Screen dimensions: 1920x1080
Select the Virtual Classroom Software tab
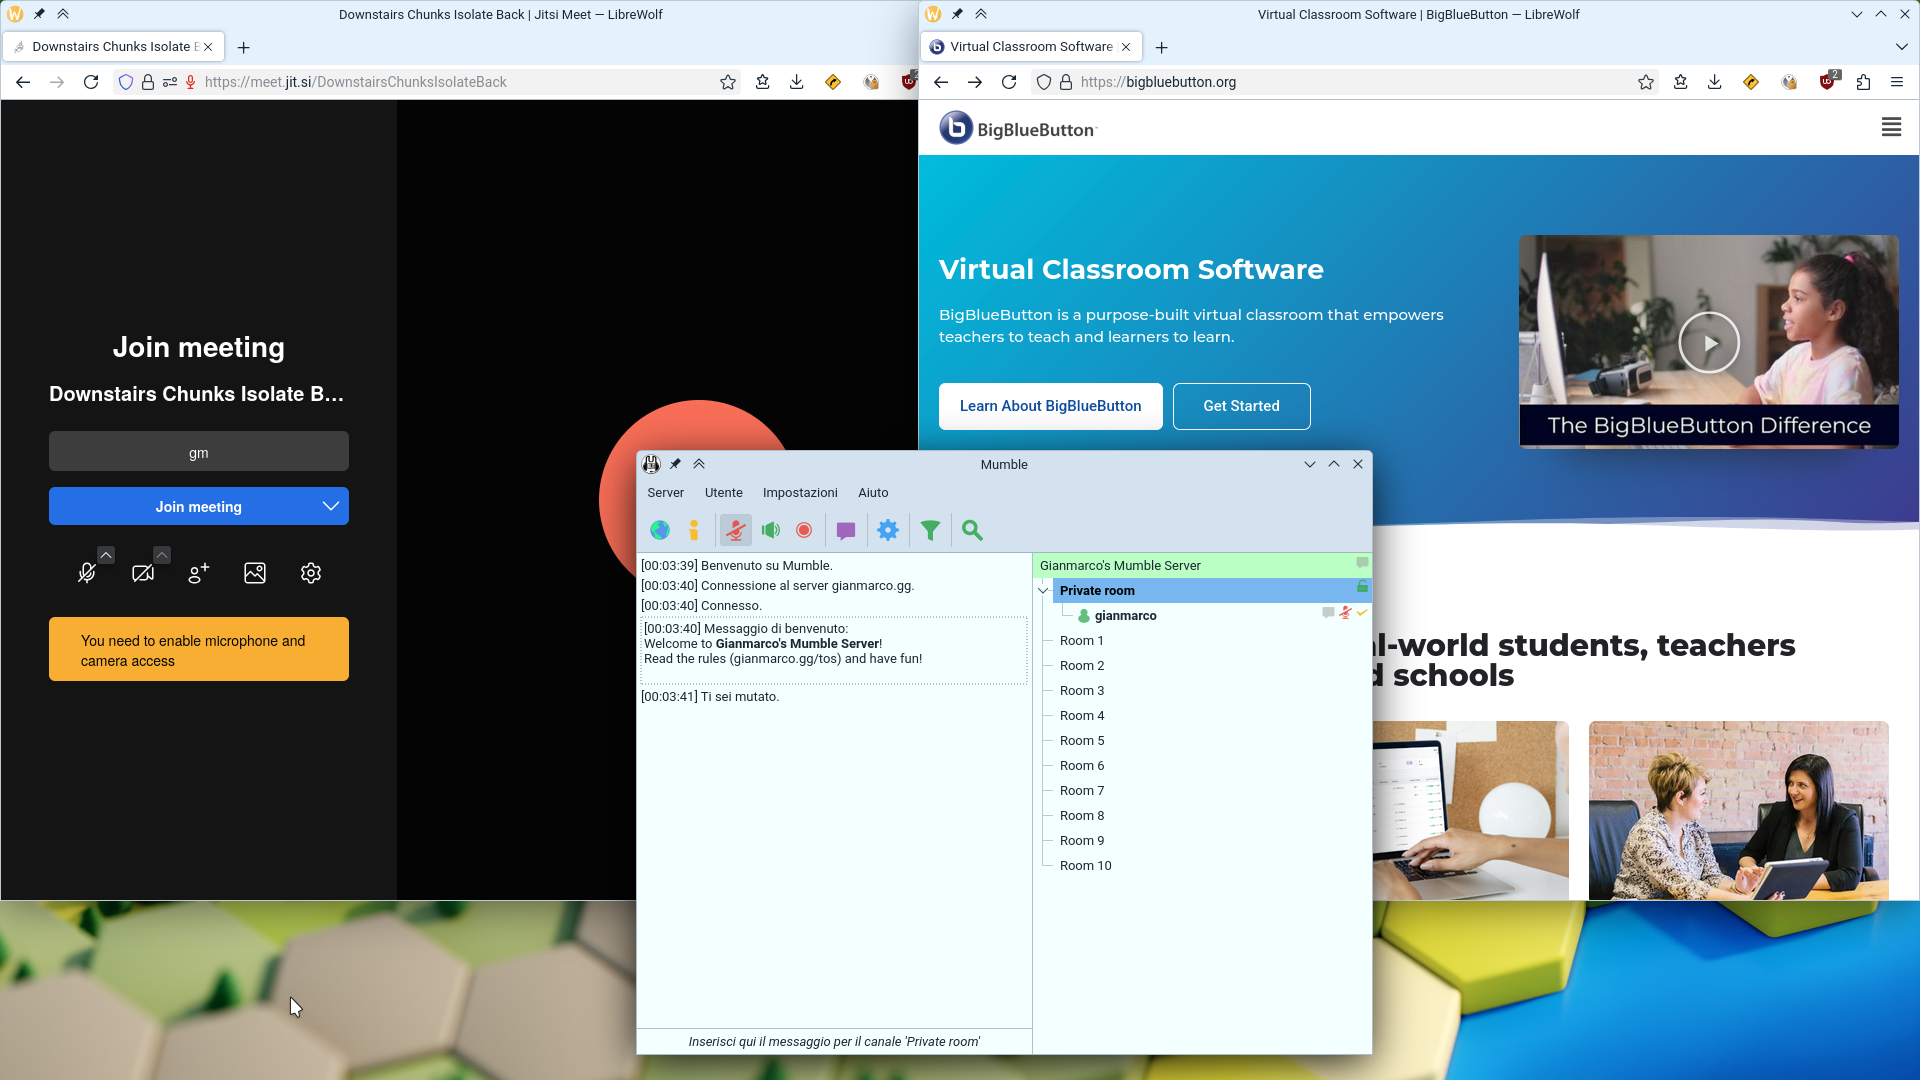point(1031,47)
